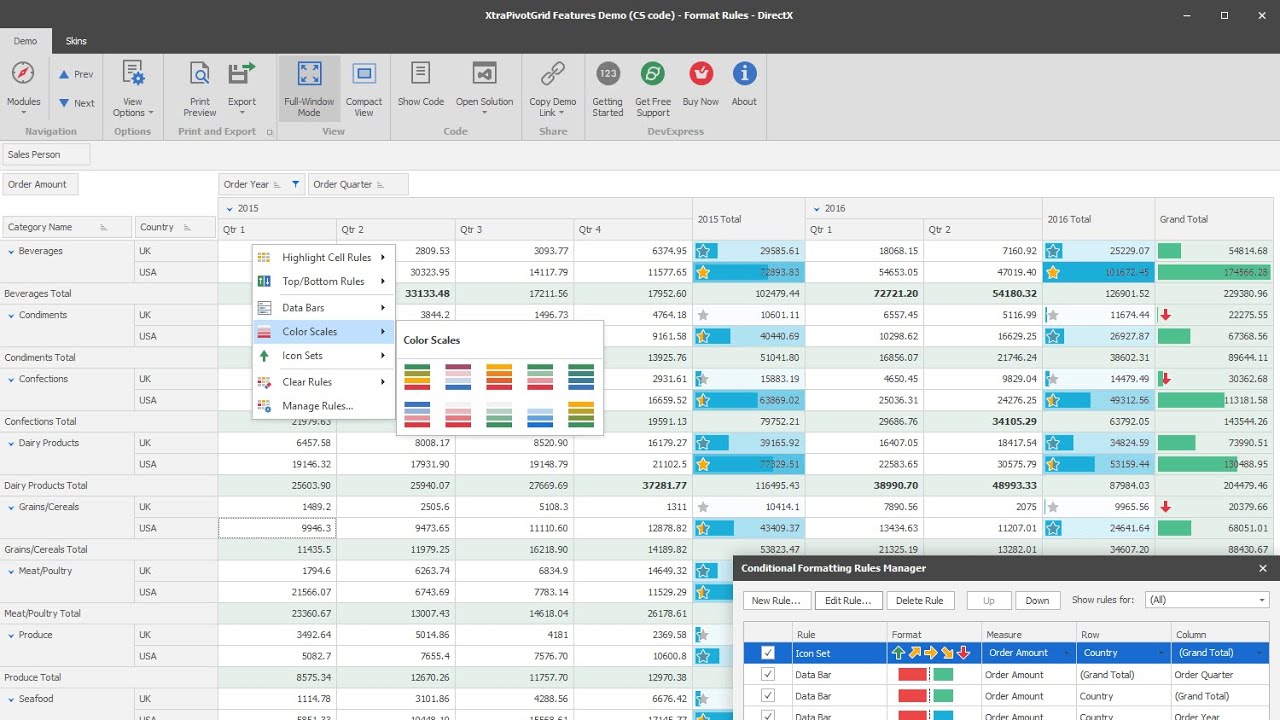
Task: Uncheck the Data Bar rule with Order Quarter column
Action: (x=768, y=675)
